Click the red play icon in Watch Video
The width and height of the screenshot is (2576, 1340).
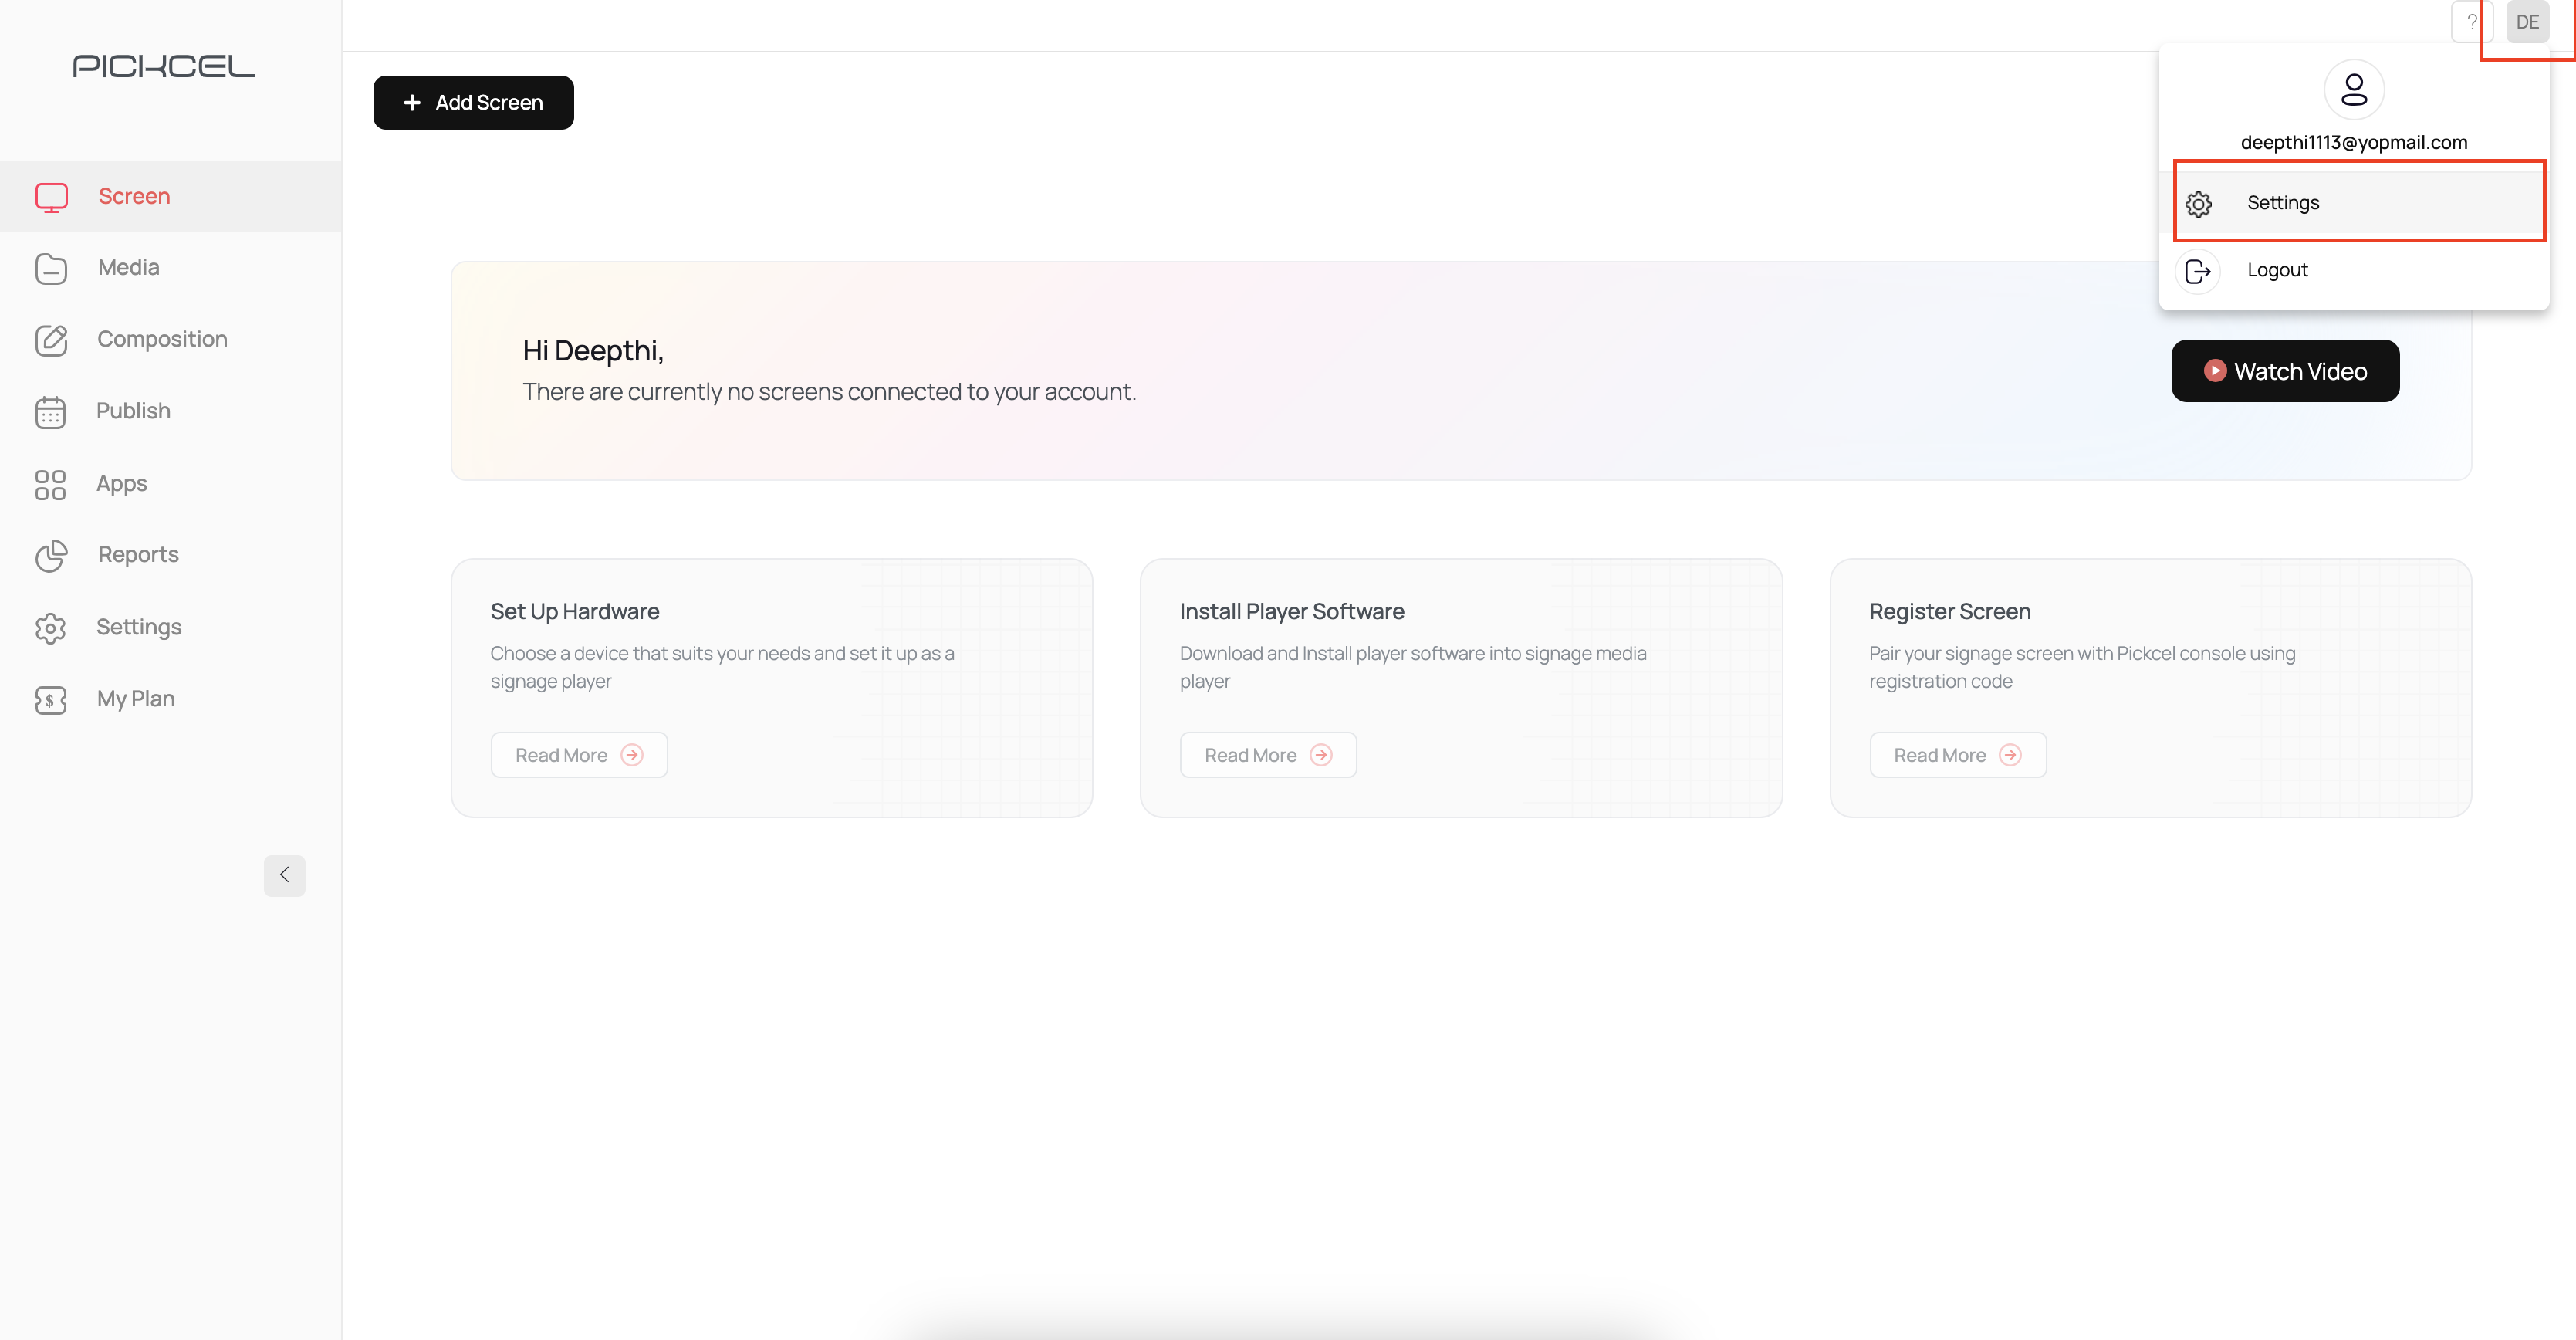click(2215, 371)
